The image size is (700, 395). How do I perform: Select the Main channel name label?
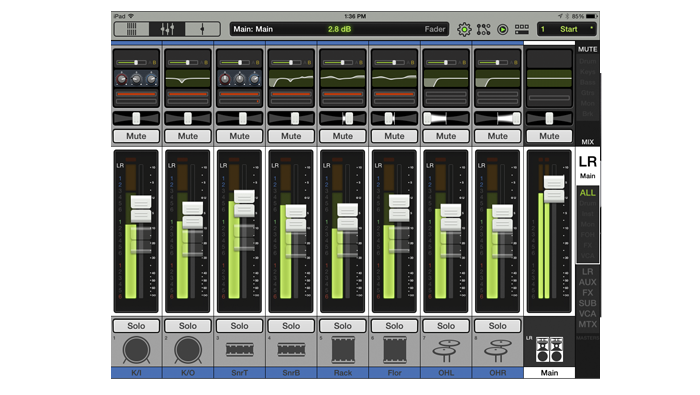pyautogui.click(x=550, y=373)
